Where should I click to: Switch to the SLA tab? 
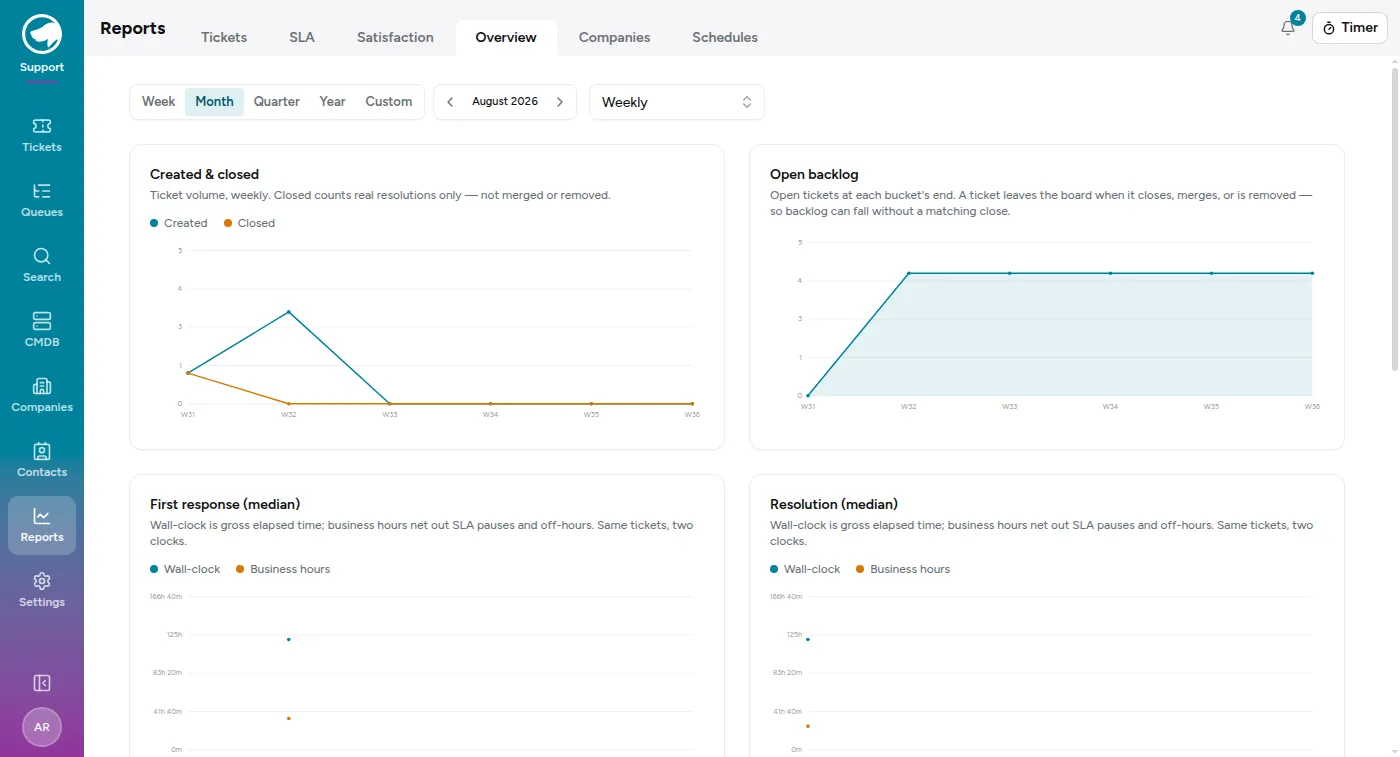(302, 37)
